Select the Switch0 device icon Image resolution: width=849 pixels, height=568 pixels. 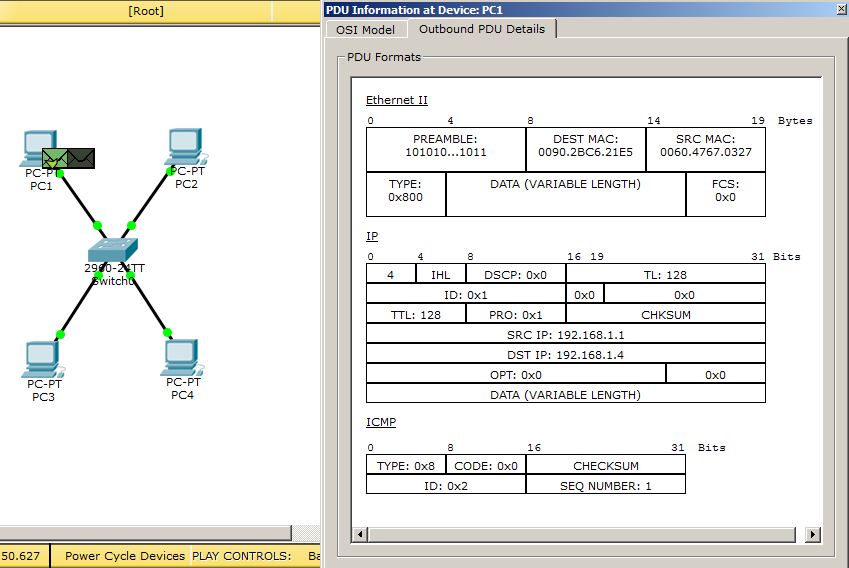pos(113,250)
